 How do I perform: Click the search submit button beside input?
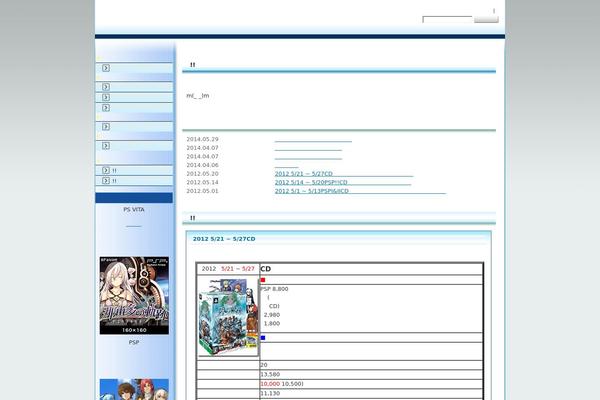[x=486, y=20]
